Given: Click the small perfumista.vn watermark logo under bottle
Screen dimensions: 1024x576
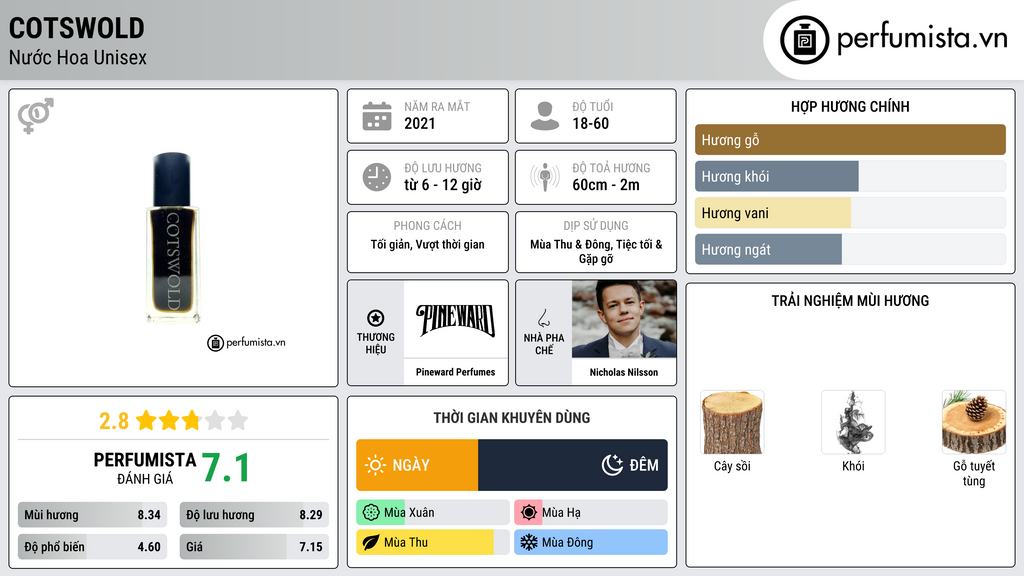Looking at the screenshot, I should click(246, 342).
